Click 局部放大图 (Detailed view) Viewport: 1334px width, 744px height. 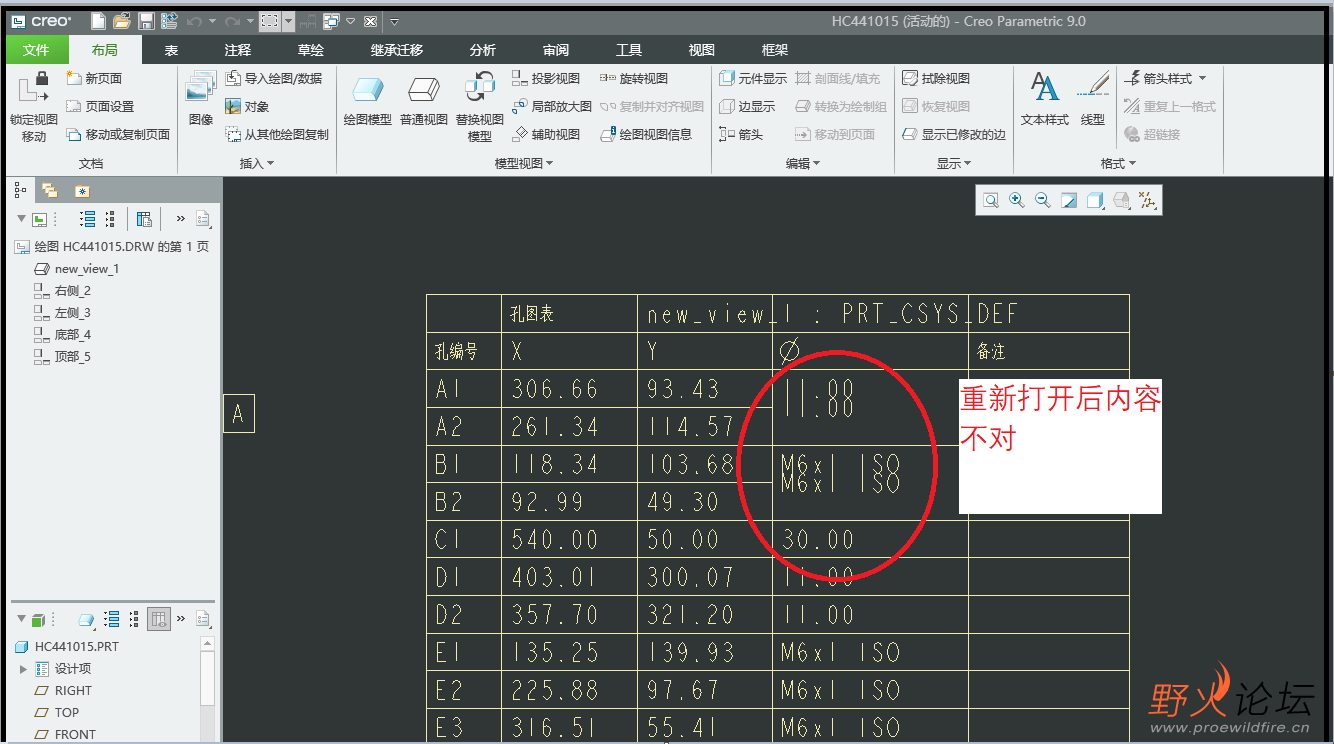point(552,106)
